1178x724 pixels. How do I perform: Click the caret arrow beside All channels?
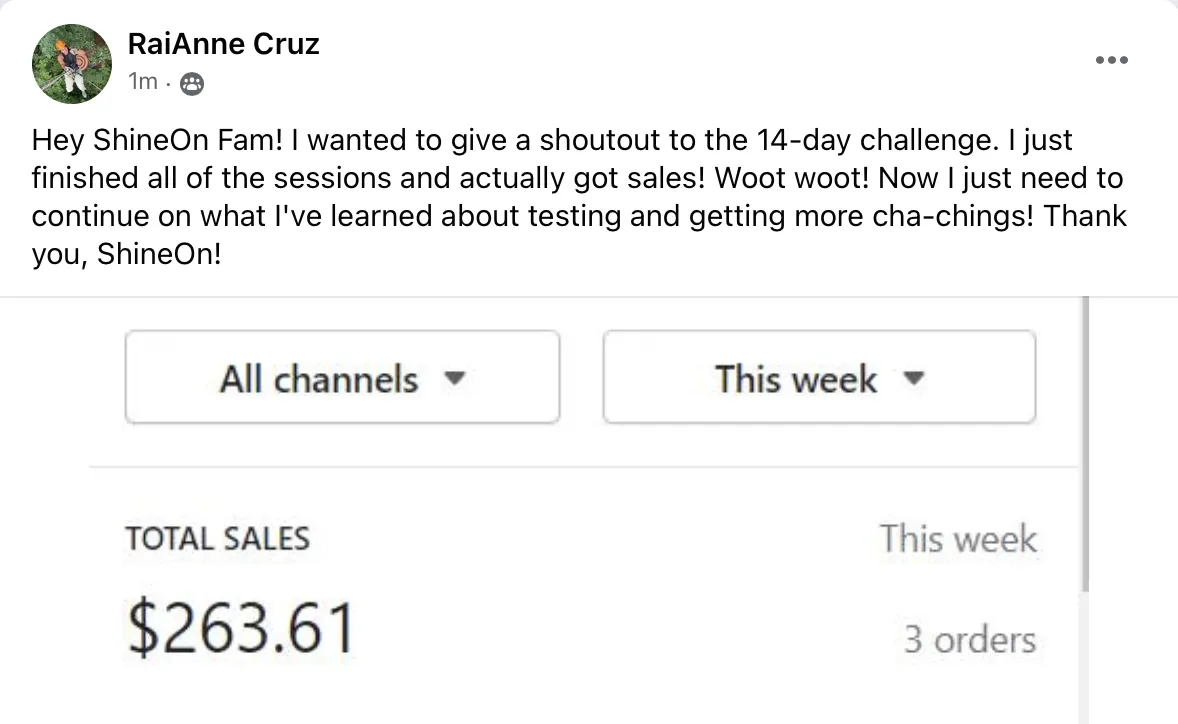[x=455, y=378]
